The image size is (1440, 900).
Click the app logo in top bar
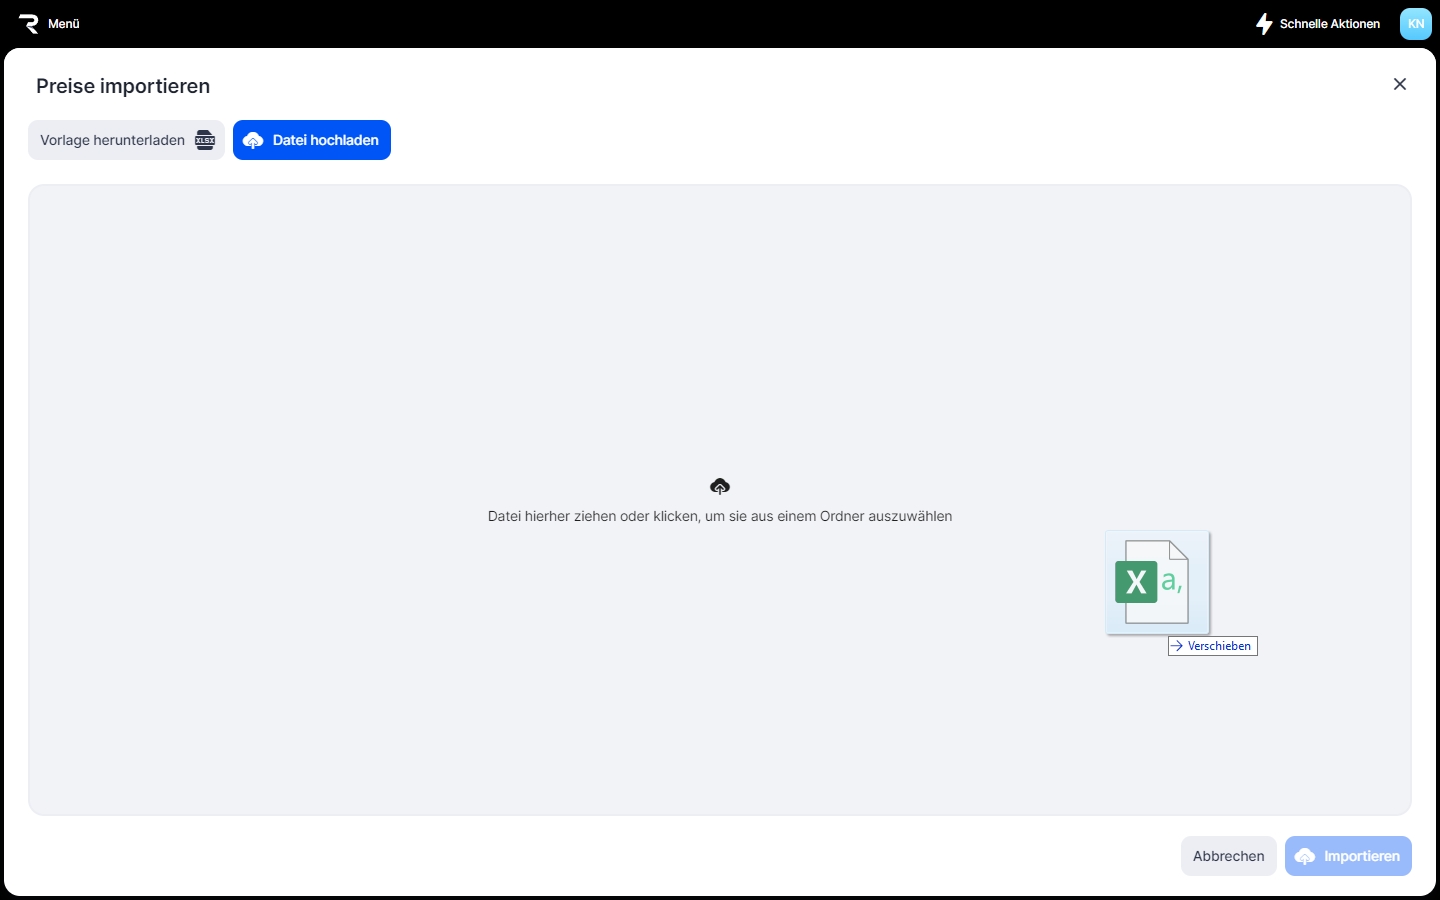point(28,24)
